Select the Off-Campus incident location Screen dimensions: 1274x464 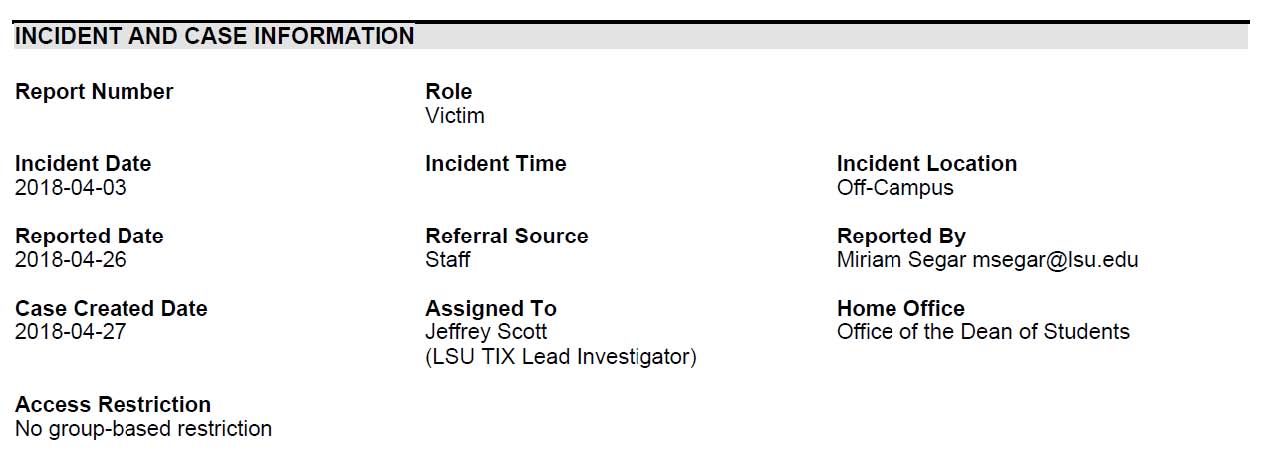tap(895, 188)
